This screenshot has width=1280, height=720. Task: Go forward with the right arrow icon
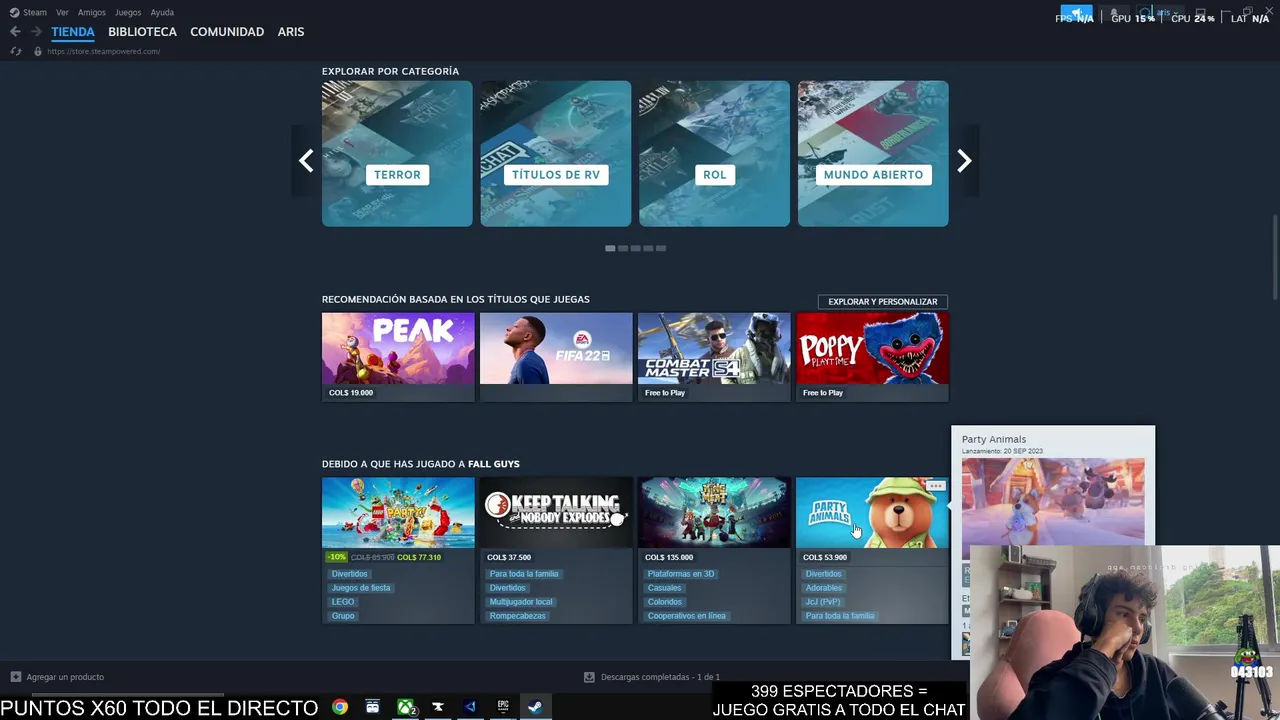[36, 32]
